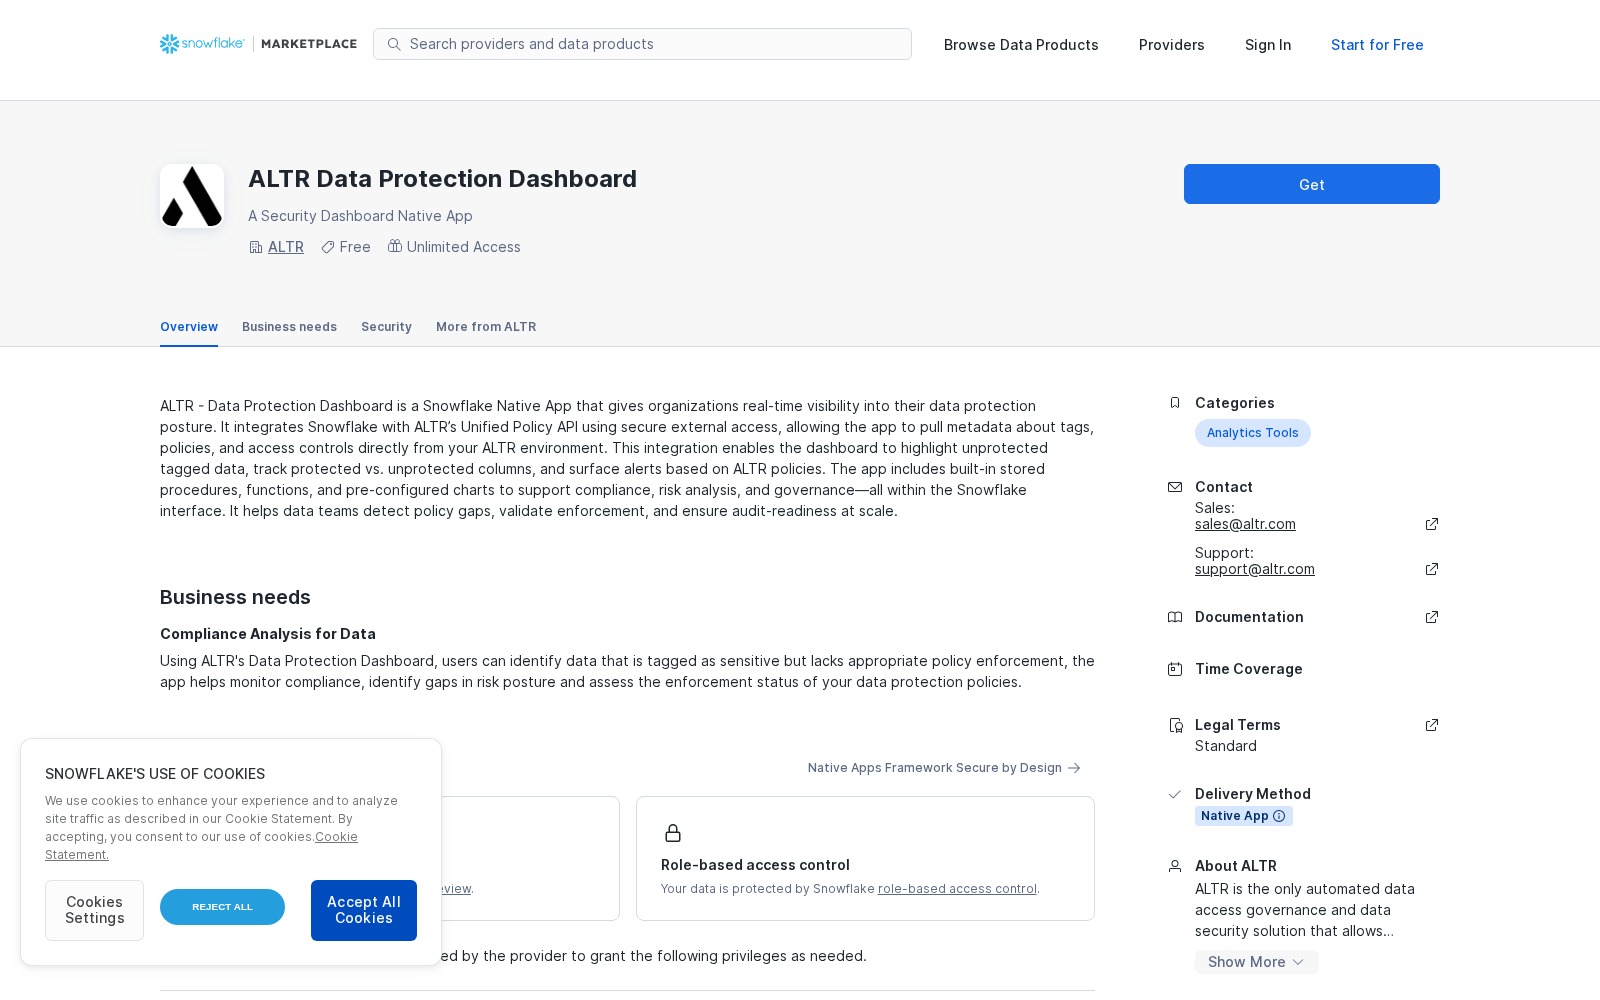The height and width of the screenshot is (1000, 1600).
Task: Click the Documentation heading link
Action: (1249, 617)
